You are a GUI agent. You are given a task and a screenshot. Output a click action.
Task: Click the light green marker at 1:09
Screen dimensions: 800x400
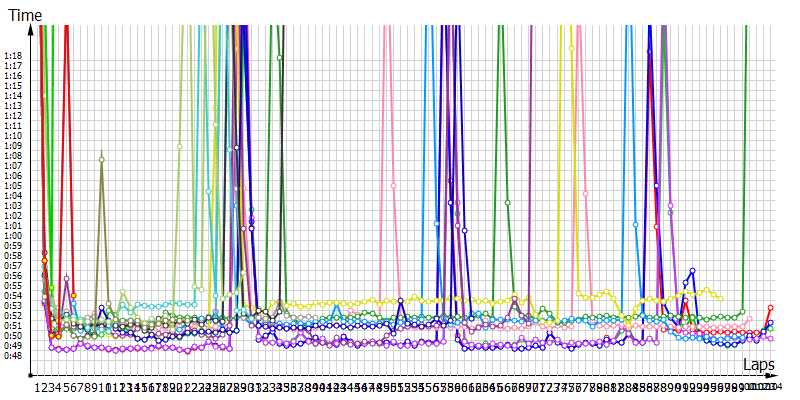[179, 146]
